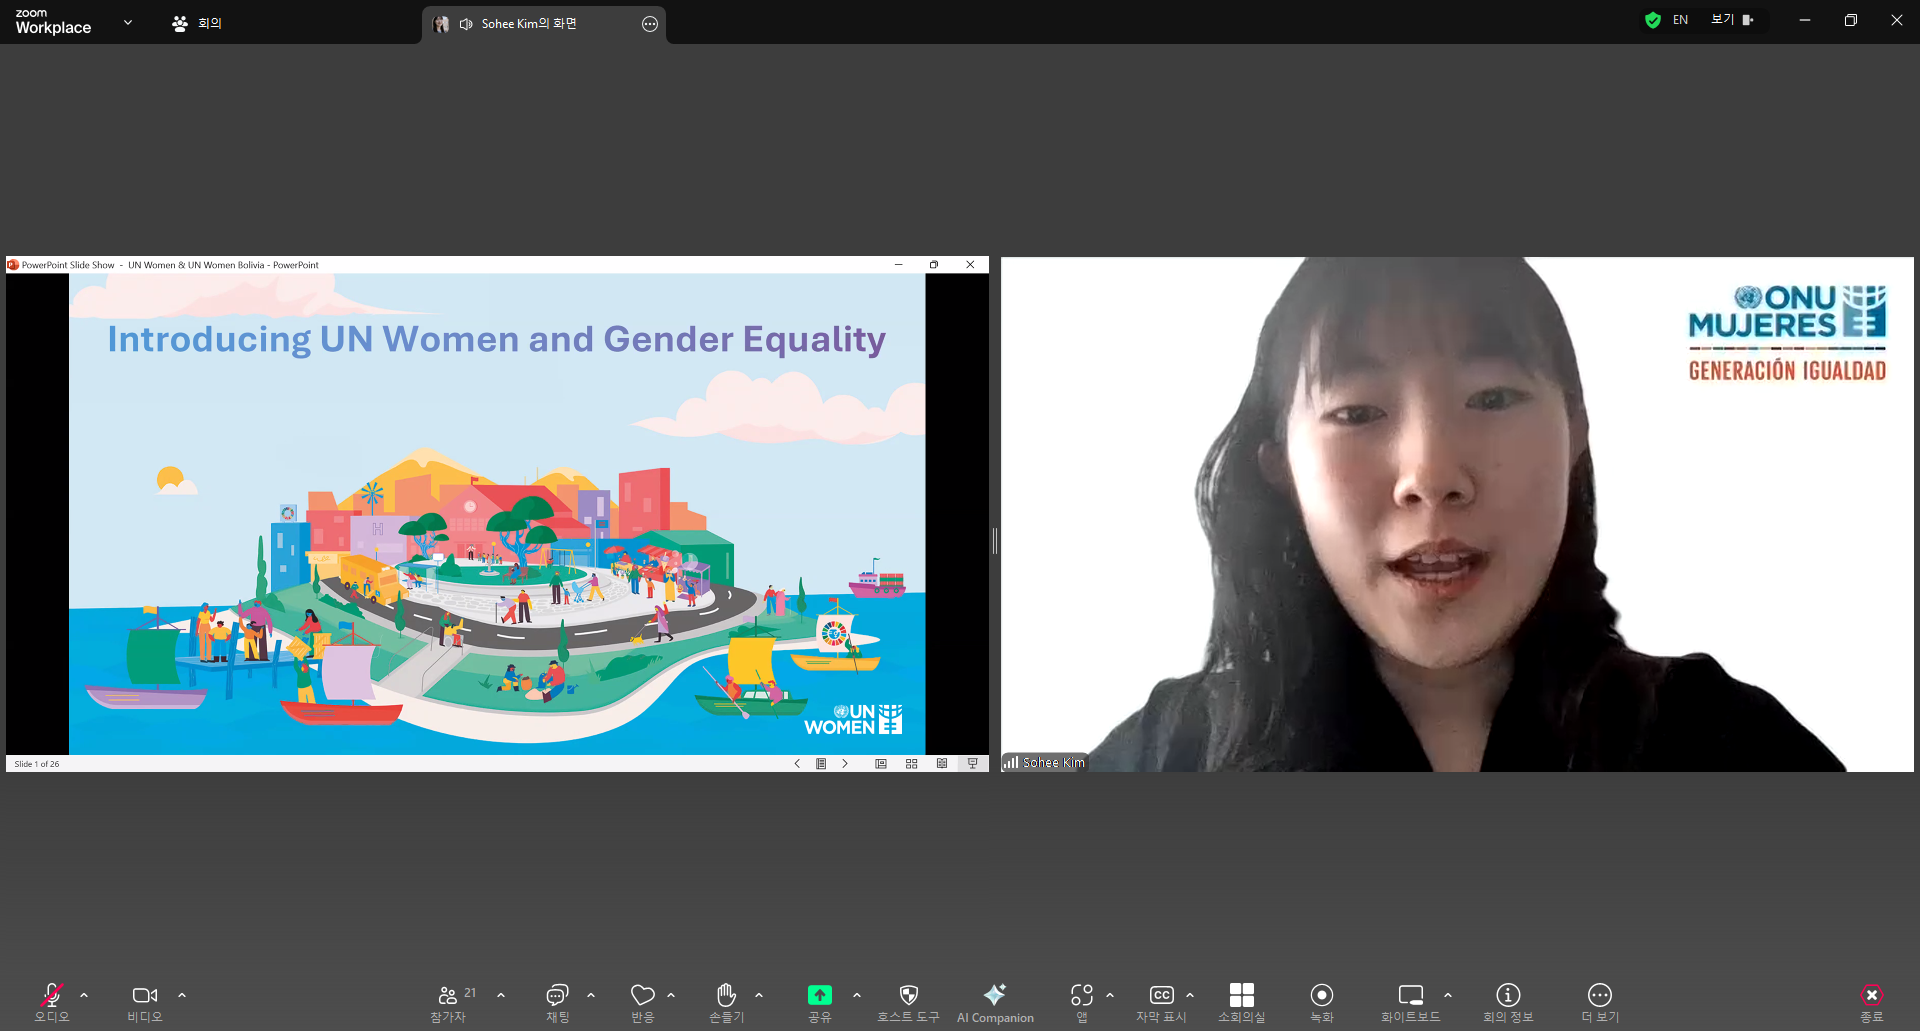
Task: End the meeting with red button
Action: click(x=1871, y=995)
